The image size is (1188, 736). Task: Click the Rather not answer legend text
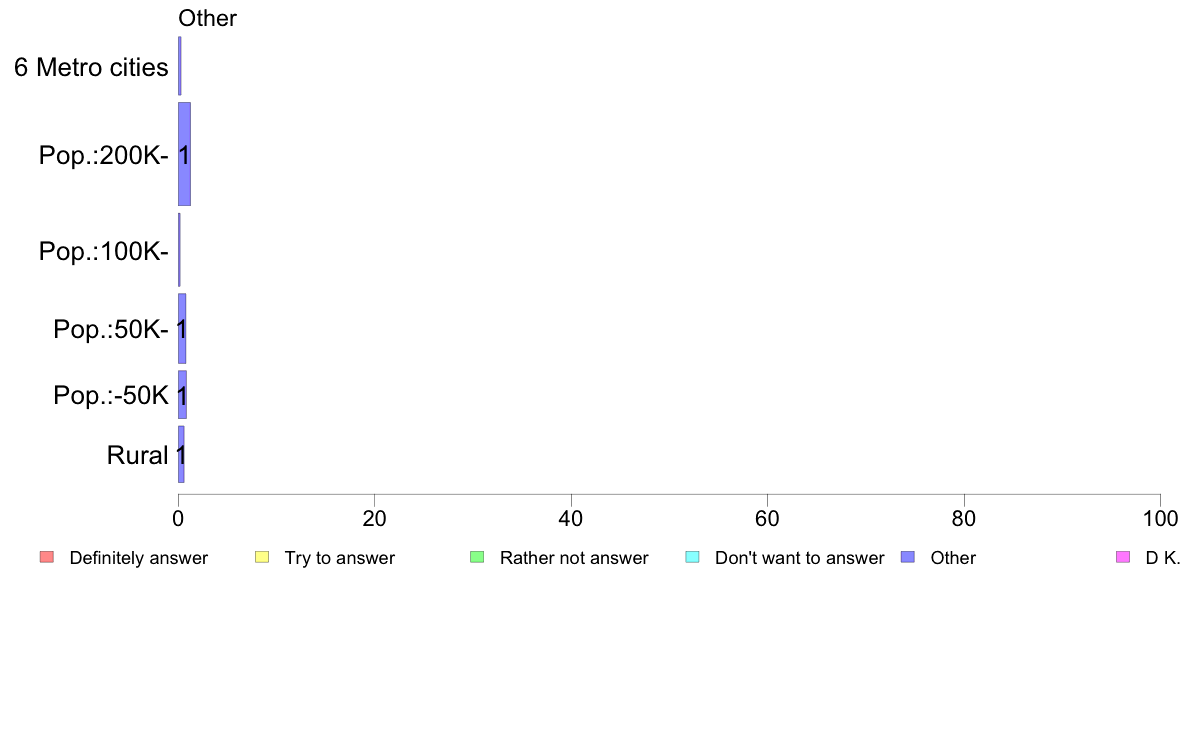574,558
